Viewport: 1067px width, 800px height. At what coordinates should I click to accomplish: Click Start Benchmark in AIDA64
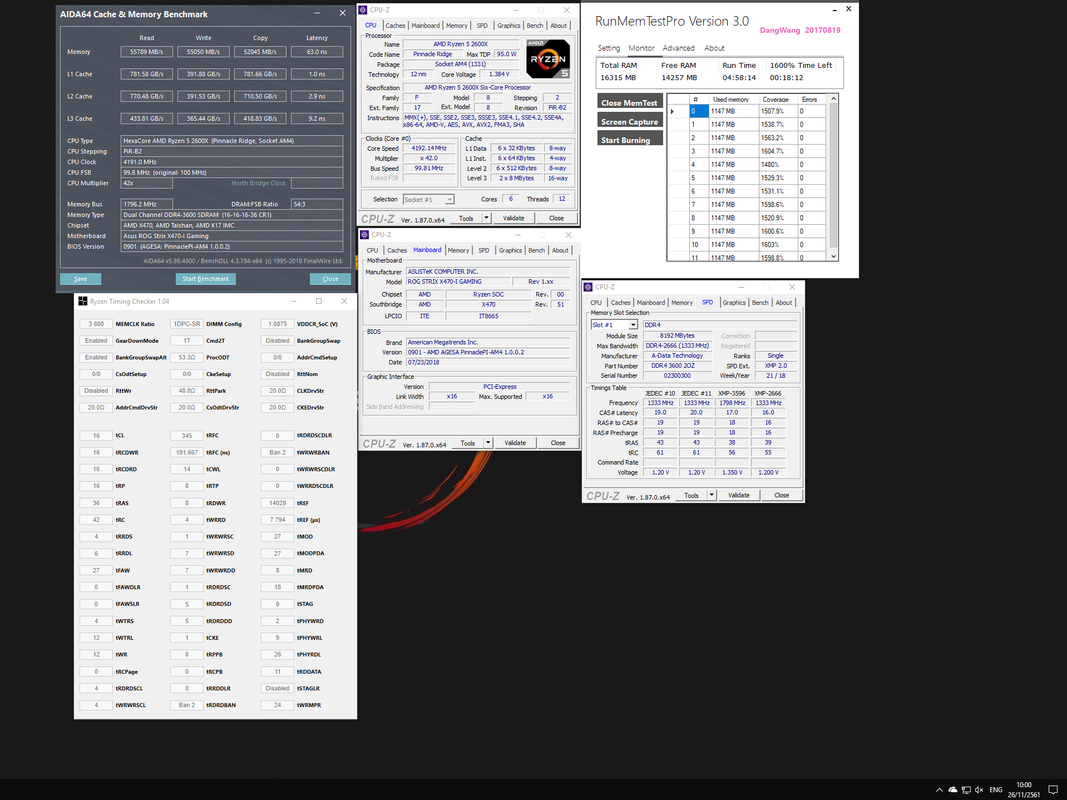(206, 279)
